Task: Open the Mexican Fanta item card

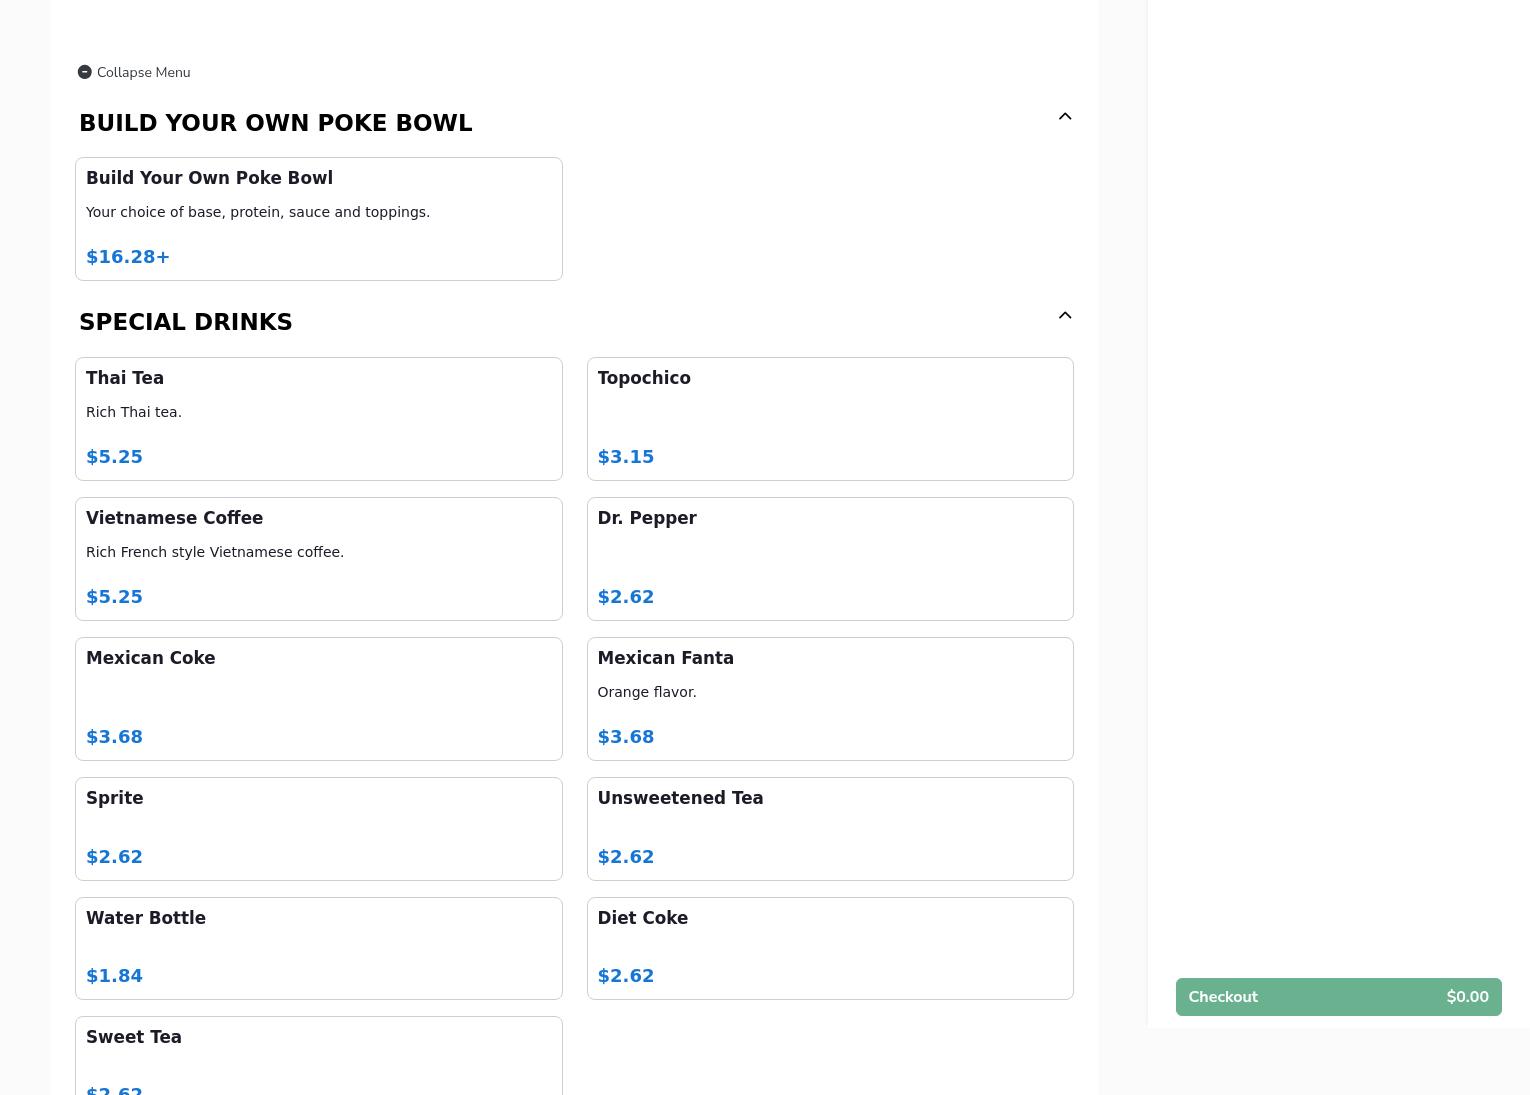Action: click(829, 698)
